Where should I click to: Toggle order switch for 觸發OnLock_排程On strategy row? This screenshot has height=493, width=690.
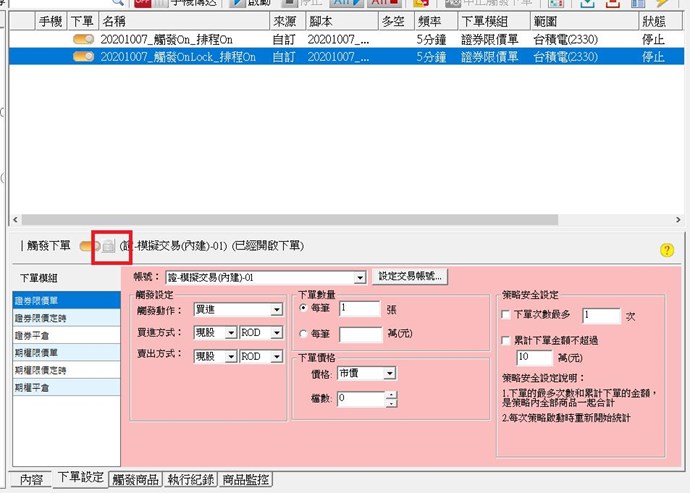(83, 57)
